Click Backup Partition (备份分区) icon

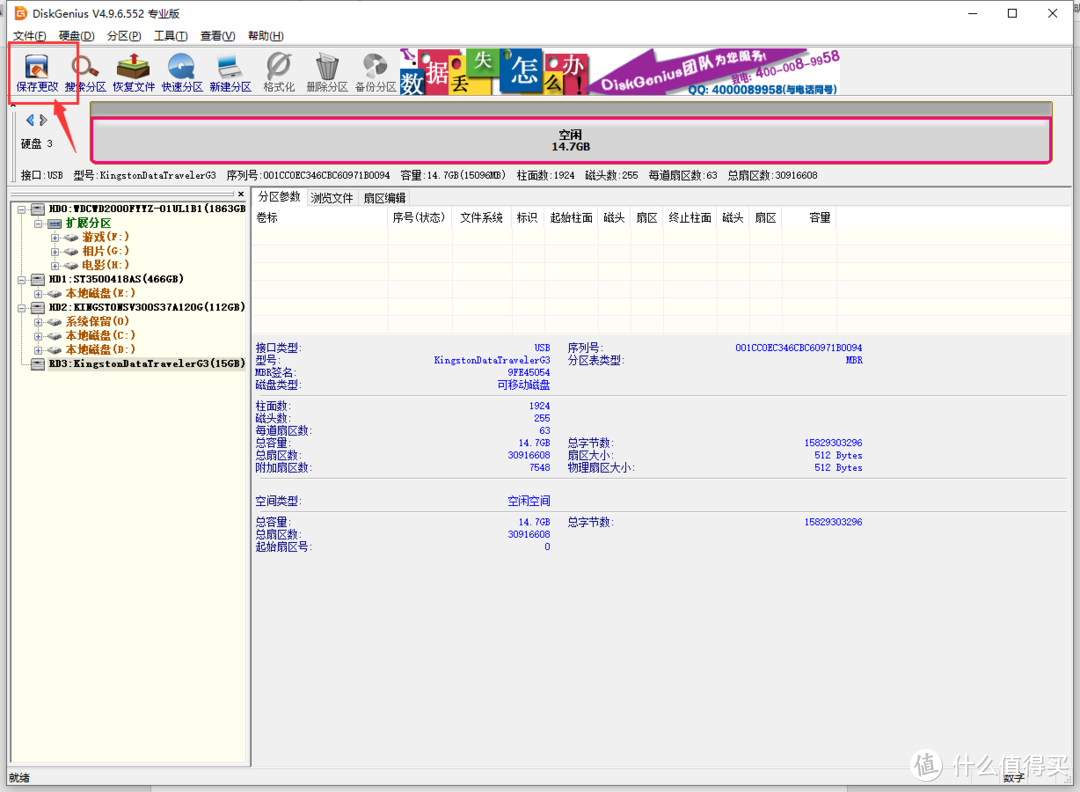tap(375, 73)
